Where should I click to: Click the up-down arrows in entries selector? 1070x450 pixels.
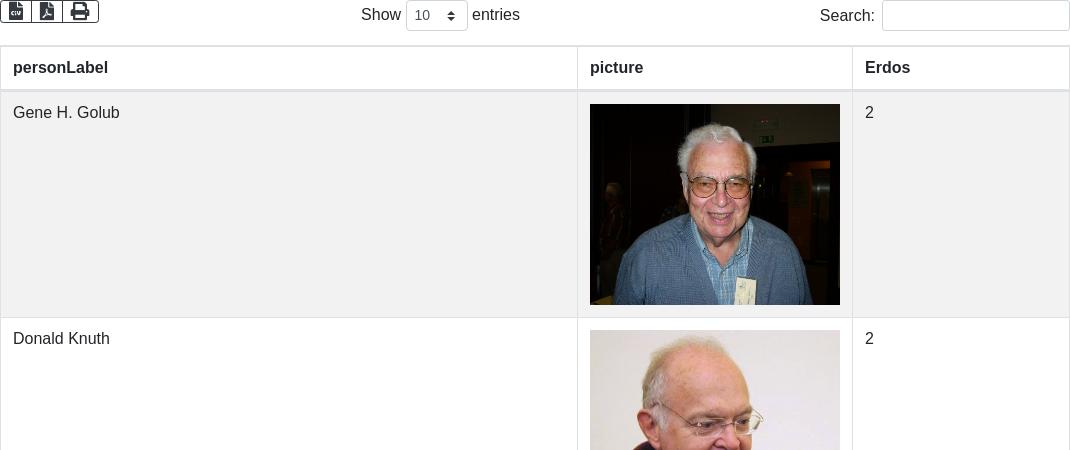click(451, 16)
